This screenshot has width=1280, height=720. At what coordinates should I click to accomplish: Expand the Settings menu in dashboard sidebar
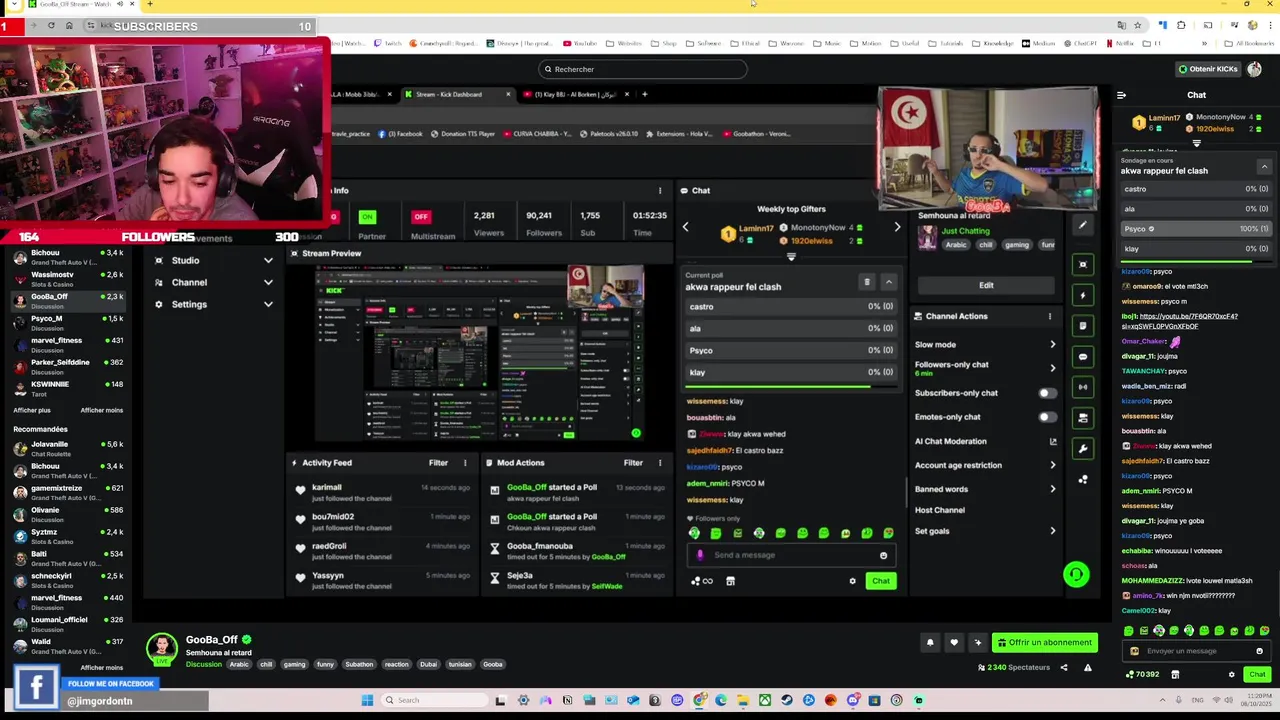click(212, 304)
